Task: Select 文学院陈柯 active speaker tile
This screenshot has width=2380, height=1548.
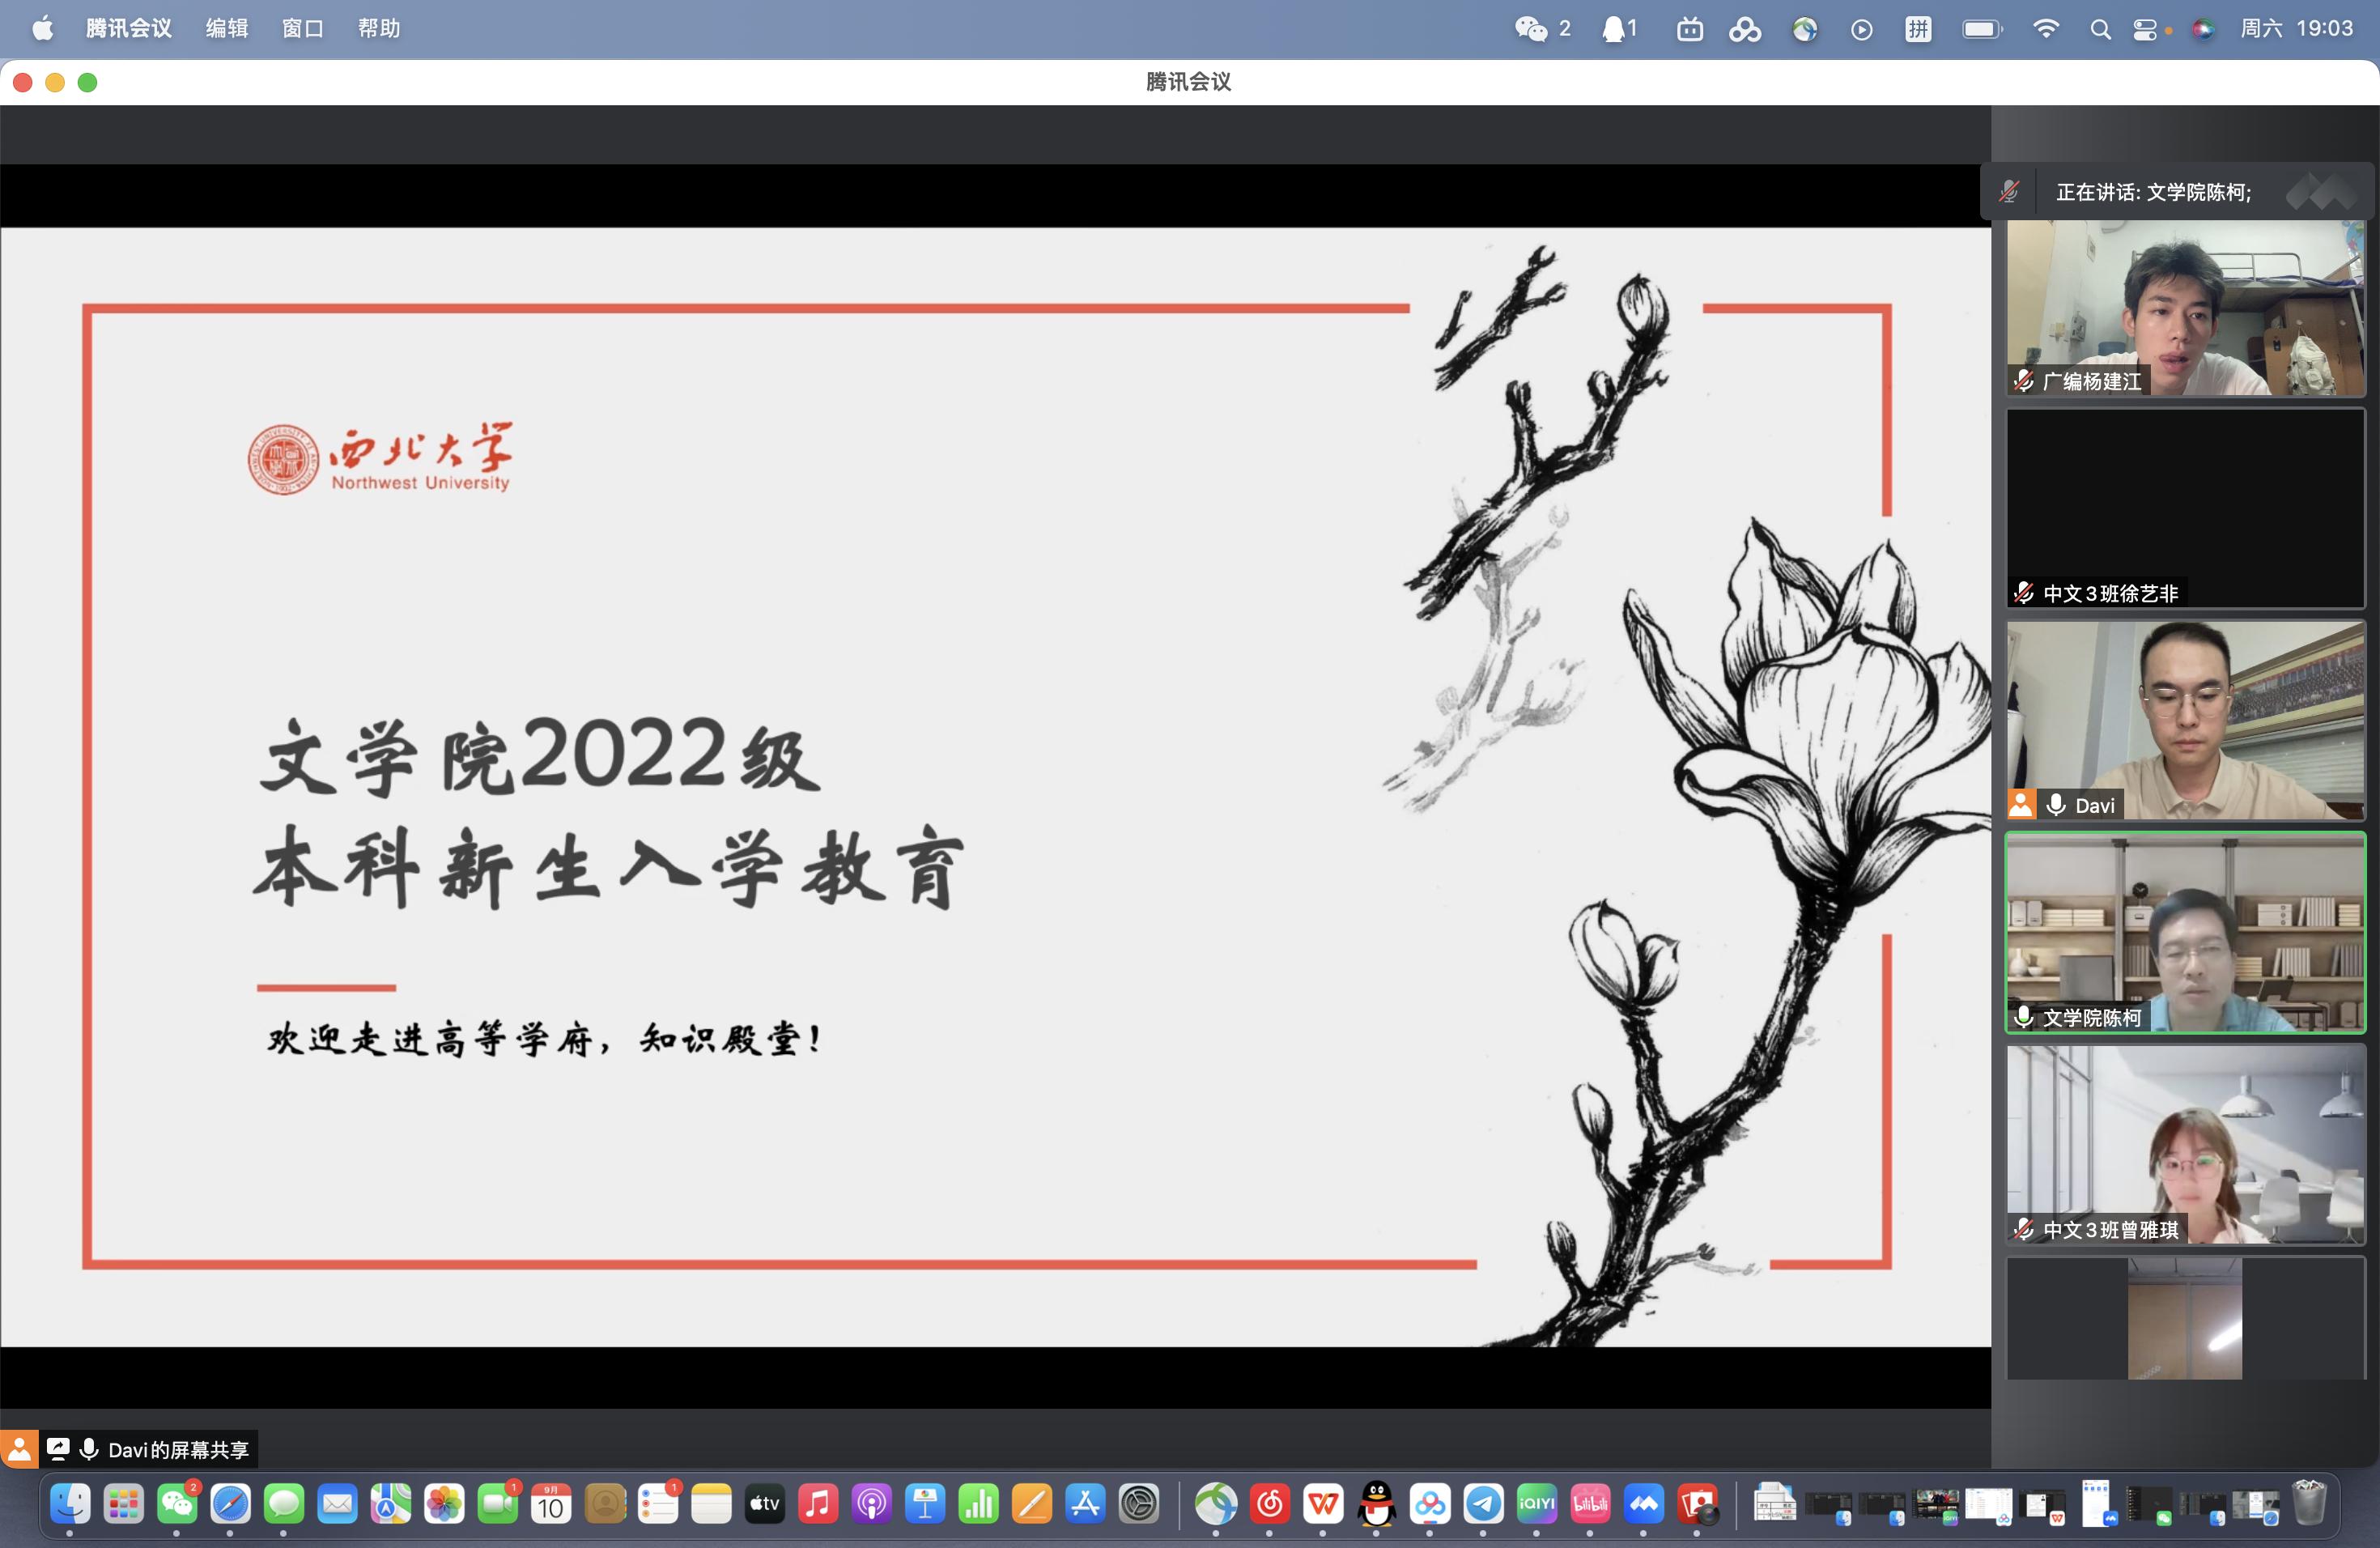Action: (2185, 931)
